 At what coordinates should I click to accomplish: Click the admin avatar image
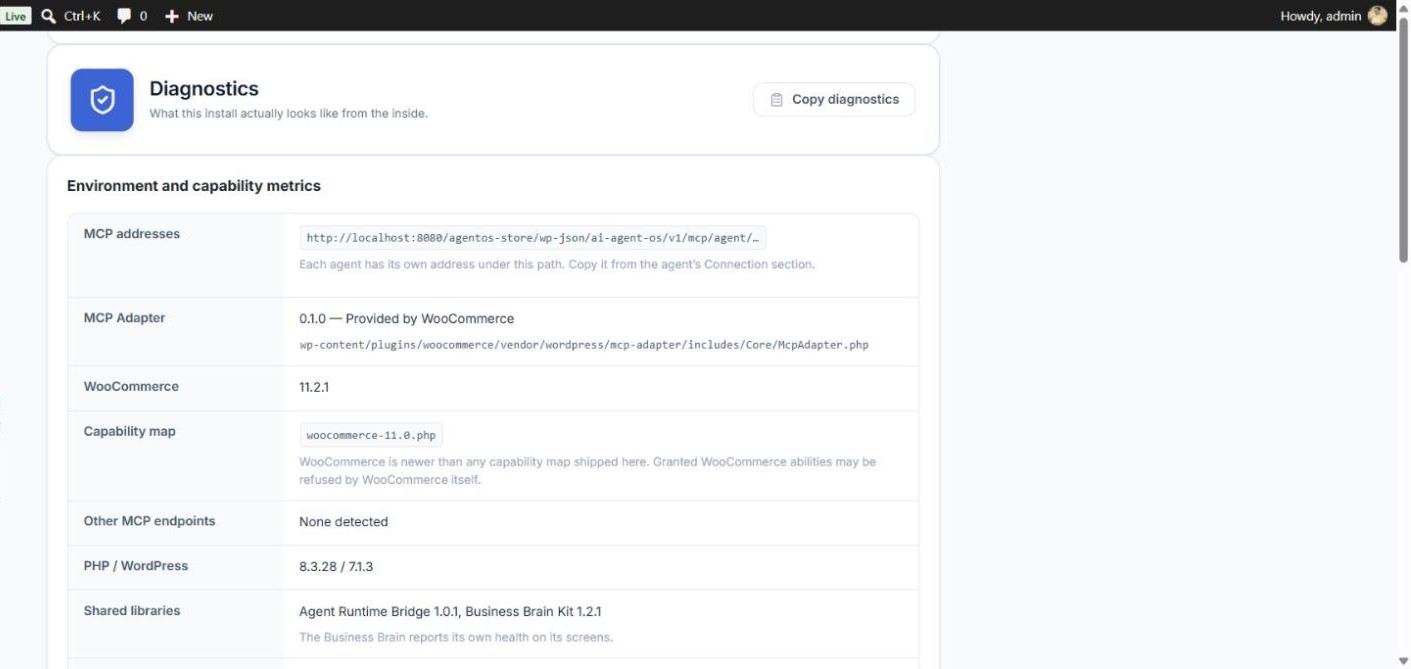[x=1378, y=16]
